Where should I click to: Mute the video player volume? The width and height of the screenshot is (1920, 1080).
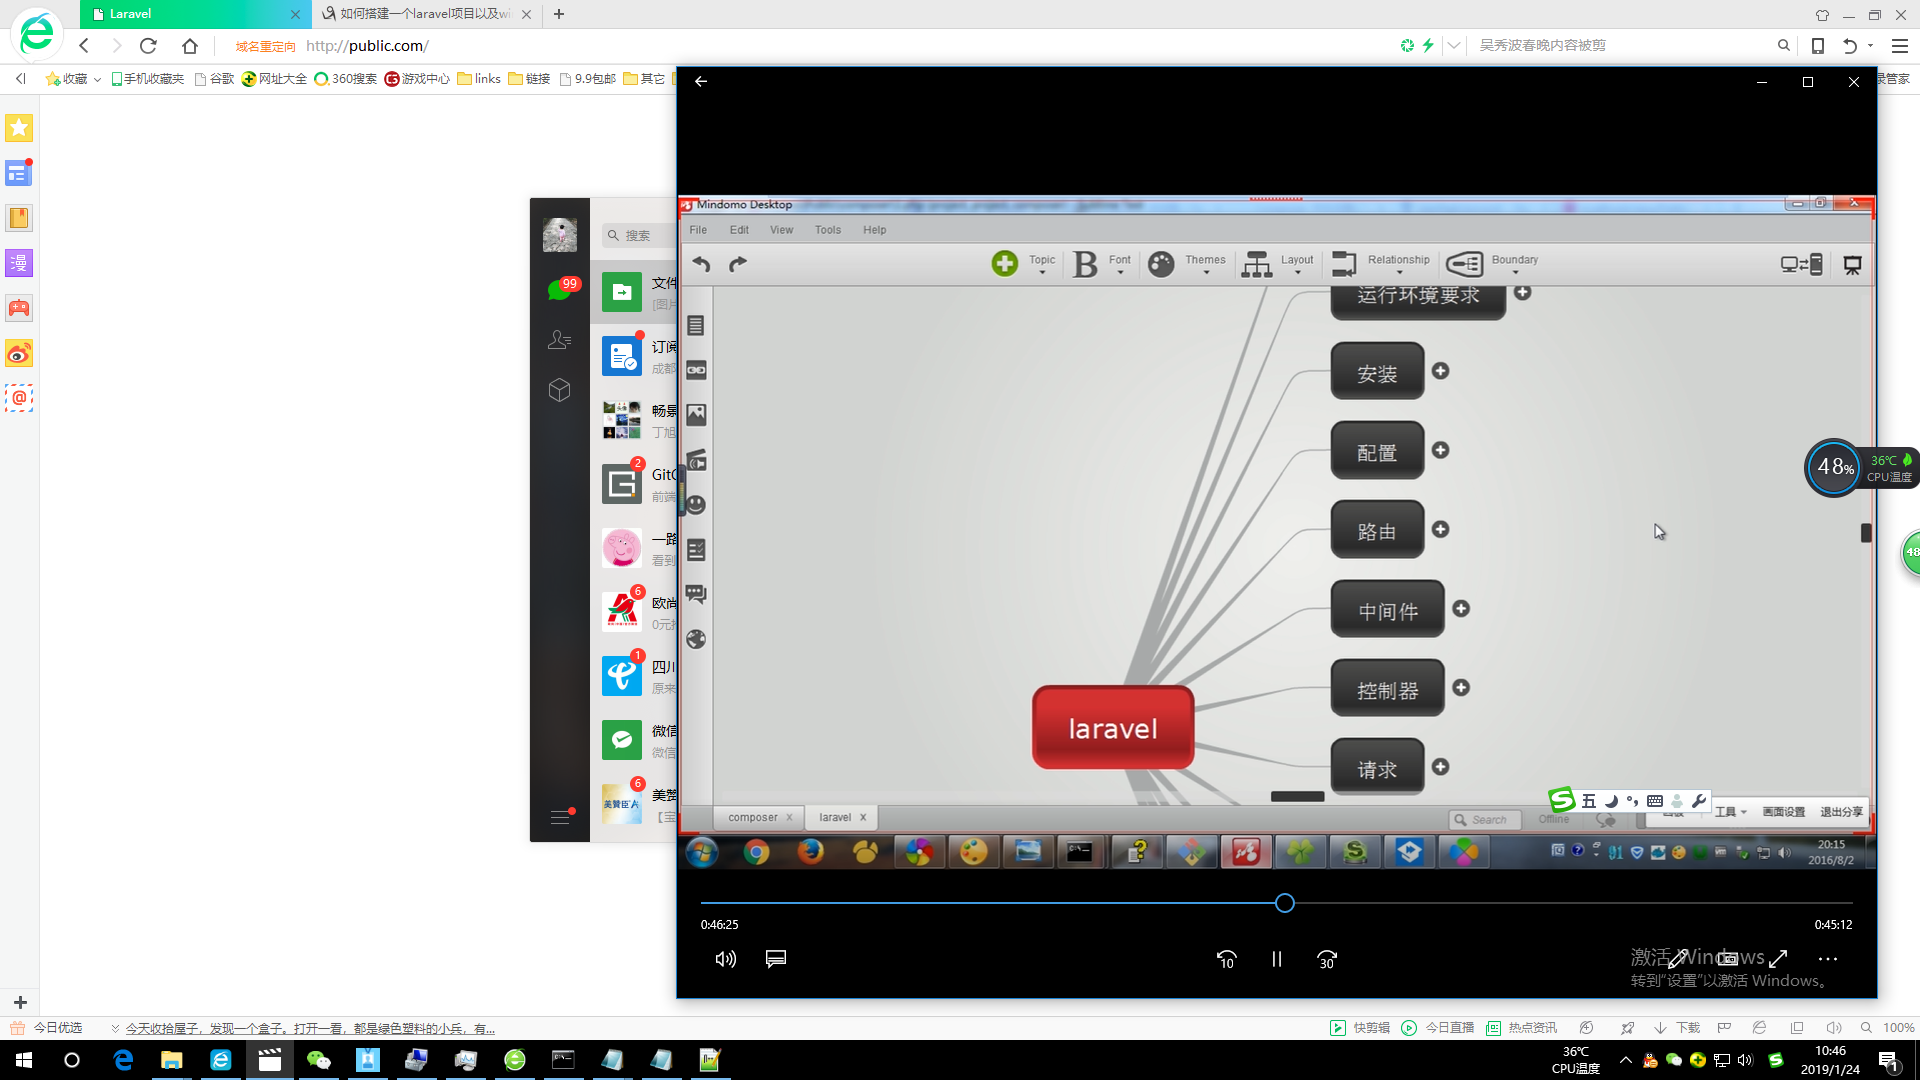725,959
